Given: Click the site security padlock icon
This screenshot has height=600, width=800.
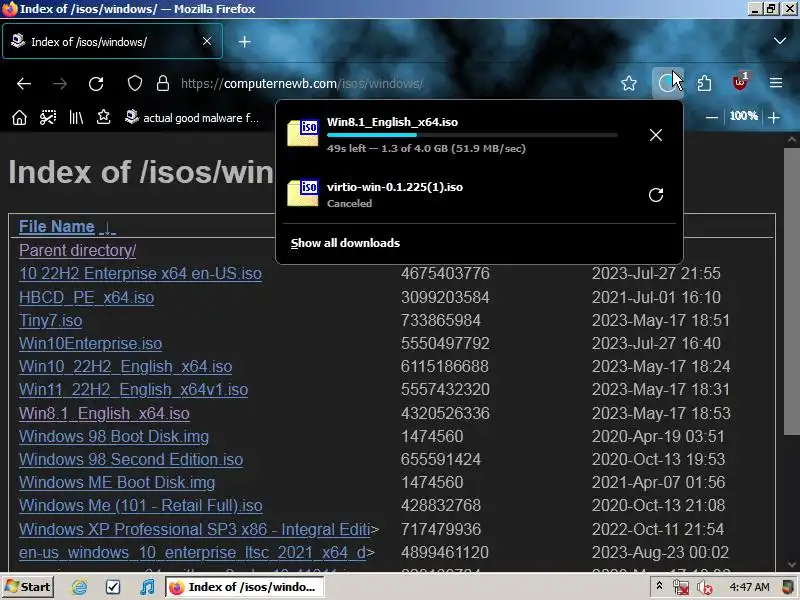Looking at the screenshot, I should tap(163, 83).
